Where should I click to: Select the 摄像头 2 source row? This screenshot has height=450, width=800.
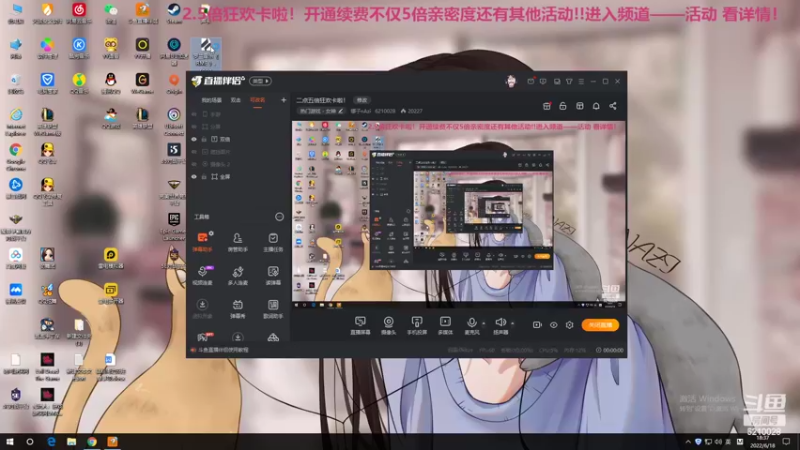[x=238, y=164]
